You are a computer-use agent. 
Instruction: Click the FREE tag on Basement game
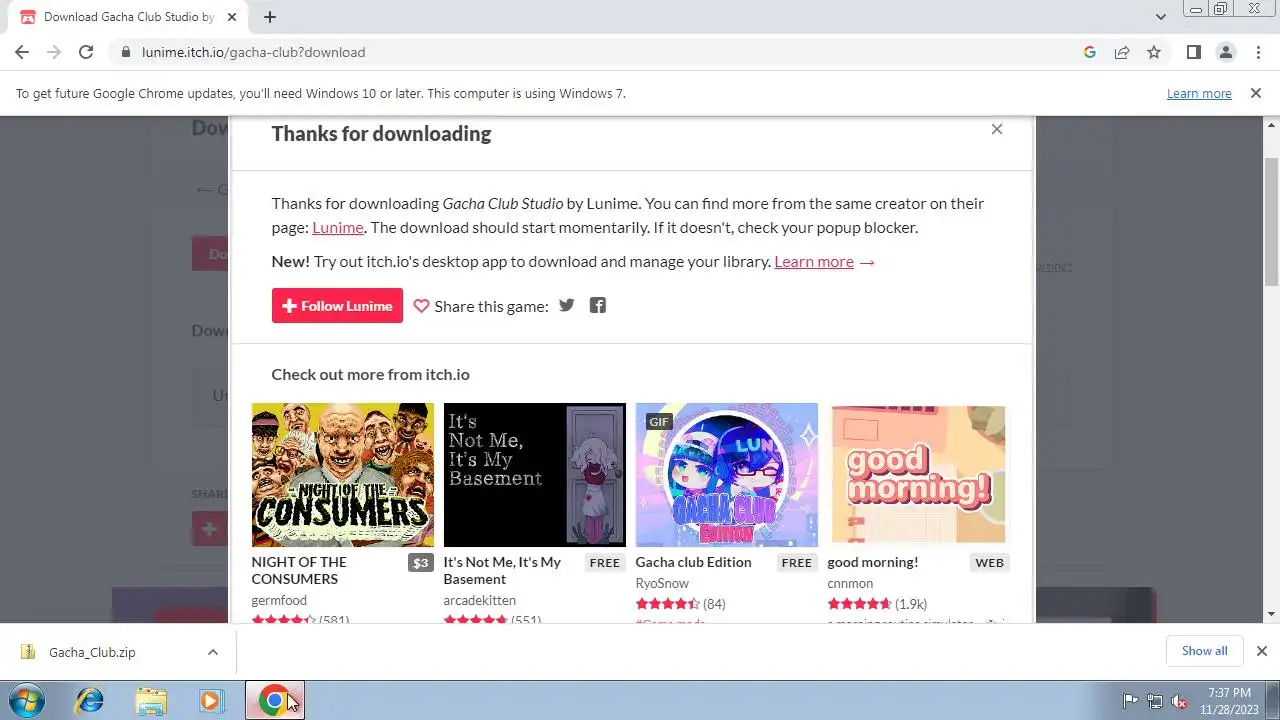605,563
